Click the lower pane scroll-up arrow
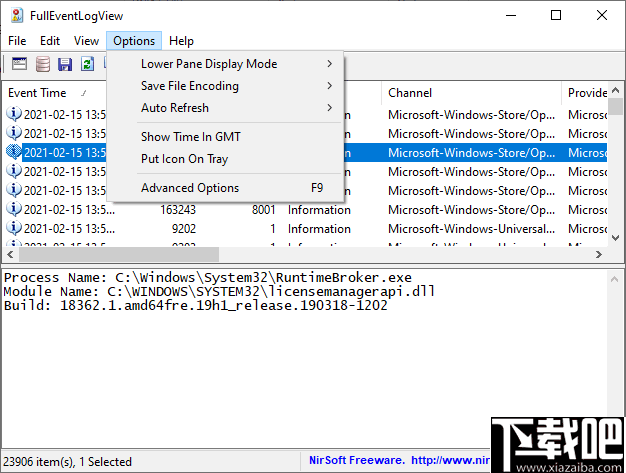Screen dimensions: 626x473 point(614,279)
